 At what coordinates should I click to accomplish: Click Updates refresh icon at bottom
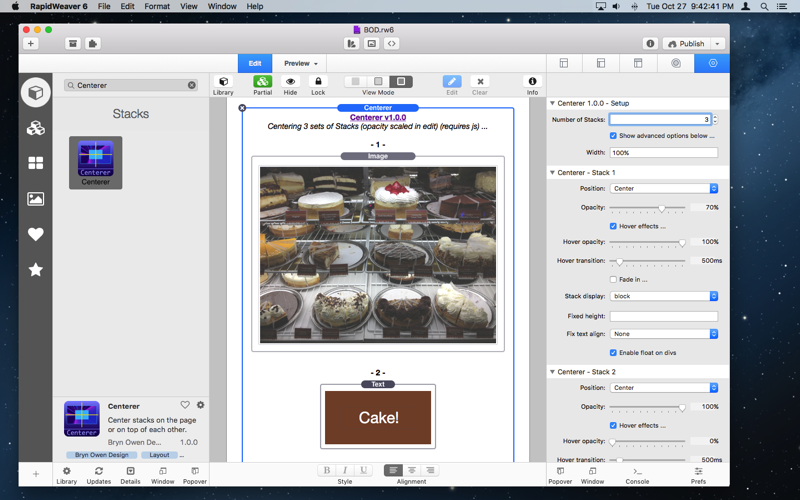98,475
